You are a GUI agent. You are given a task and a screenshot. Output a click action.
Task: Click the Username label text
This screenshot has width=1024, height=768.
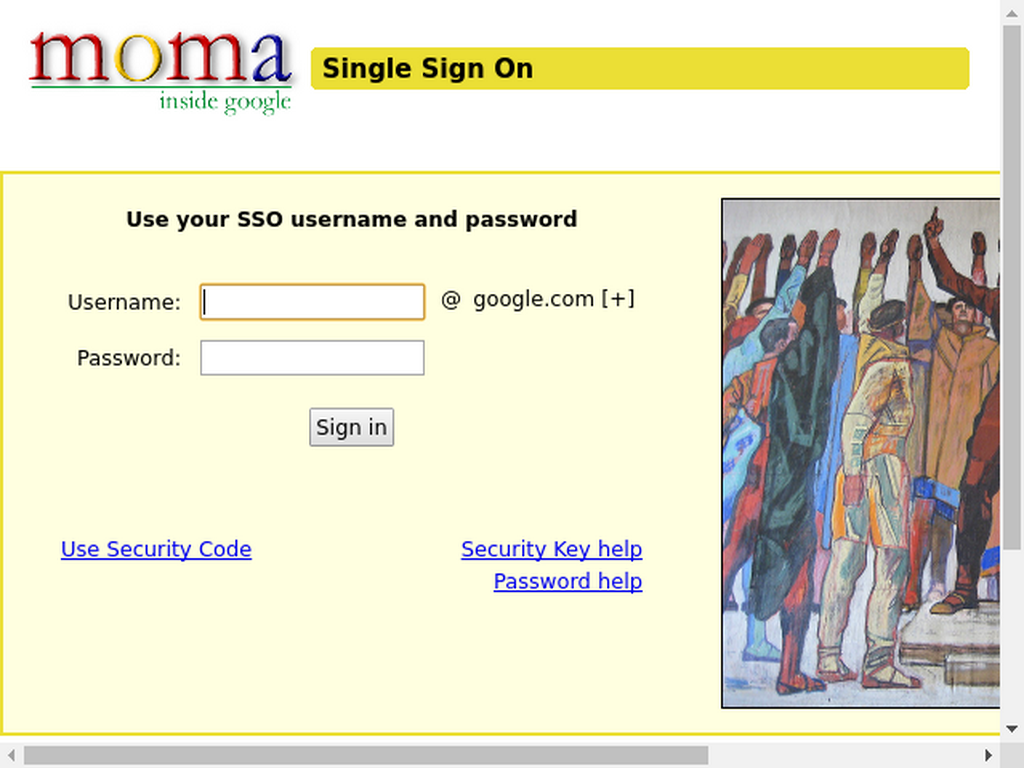(x=124, y=302)
